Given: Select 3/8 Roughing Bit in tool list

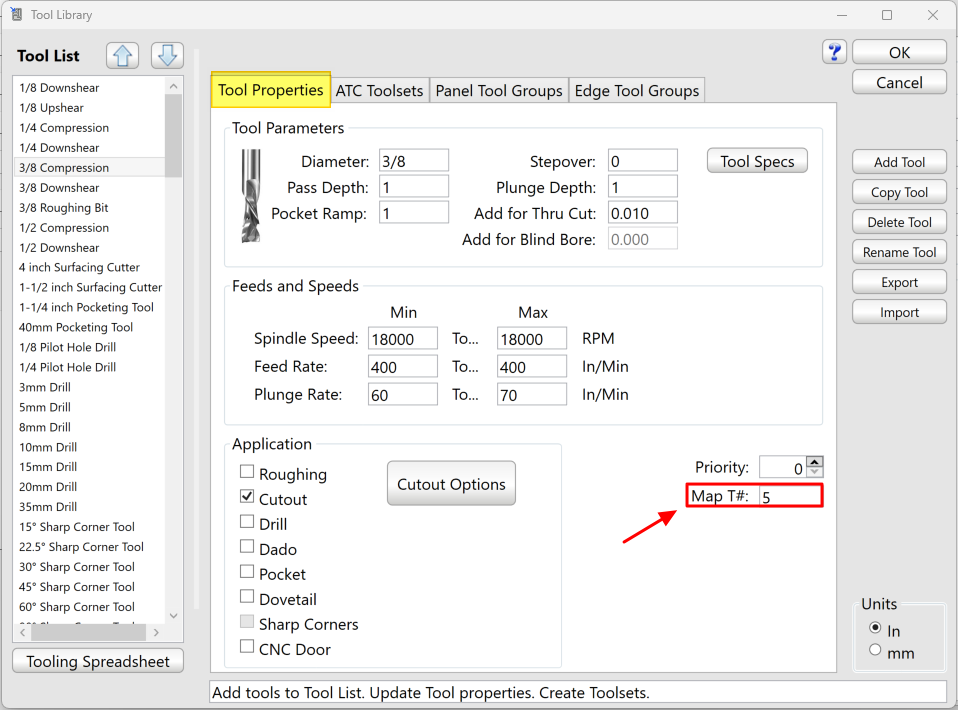Looking at the screenshot, I should [x=64, y=208].
